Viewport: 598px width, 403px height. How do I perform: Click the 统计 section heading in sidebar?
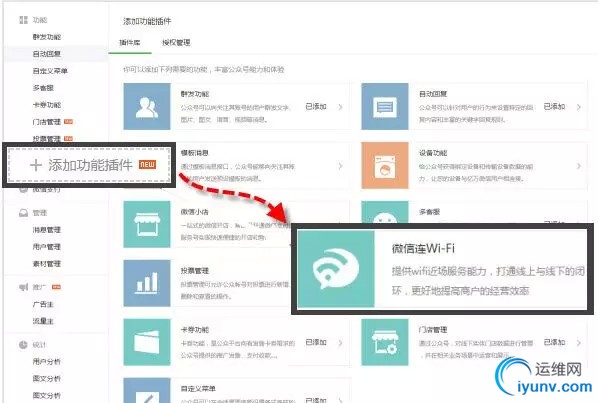(x=40, y=345)
